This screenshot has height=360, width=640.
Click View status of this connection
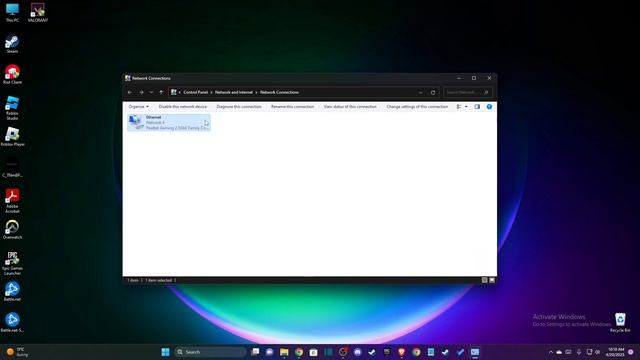pyautogui.click(x=350, y=107)
